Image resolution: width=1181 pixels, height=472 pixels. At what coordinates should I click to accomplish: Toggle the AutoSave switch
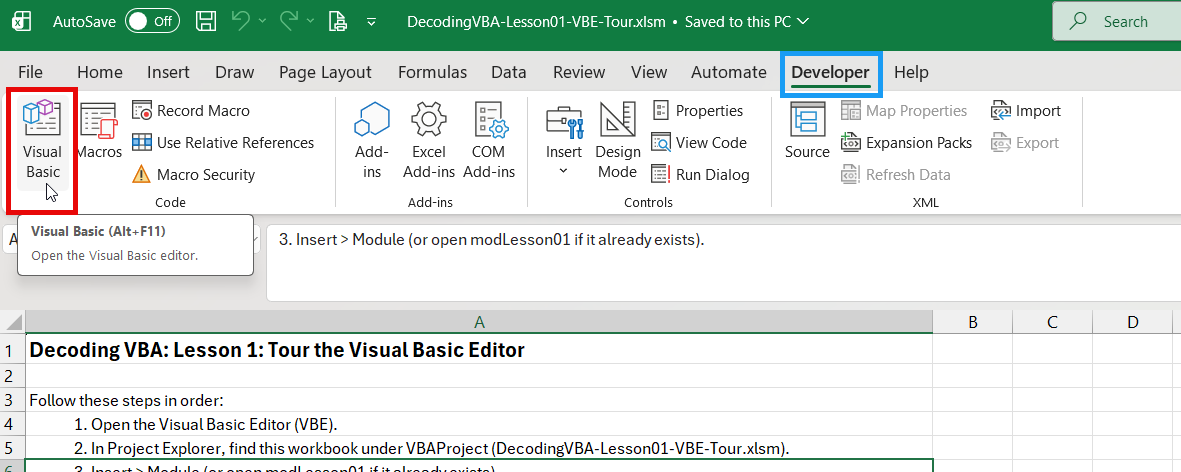(x=151, y=21)
